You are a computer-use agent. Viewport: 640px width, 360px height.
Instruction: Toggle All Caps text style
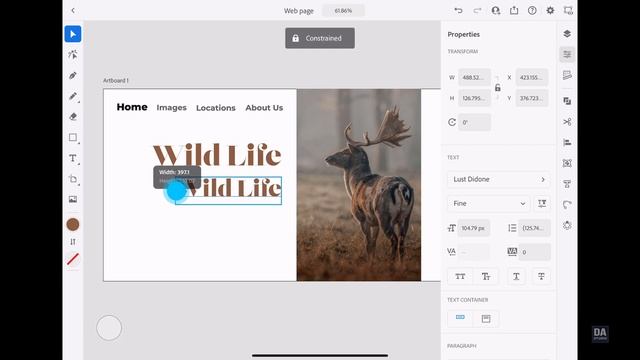pos(460,276)
